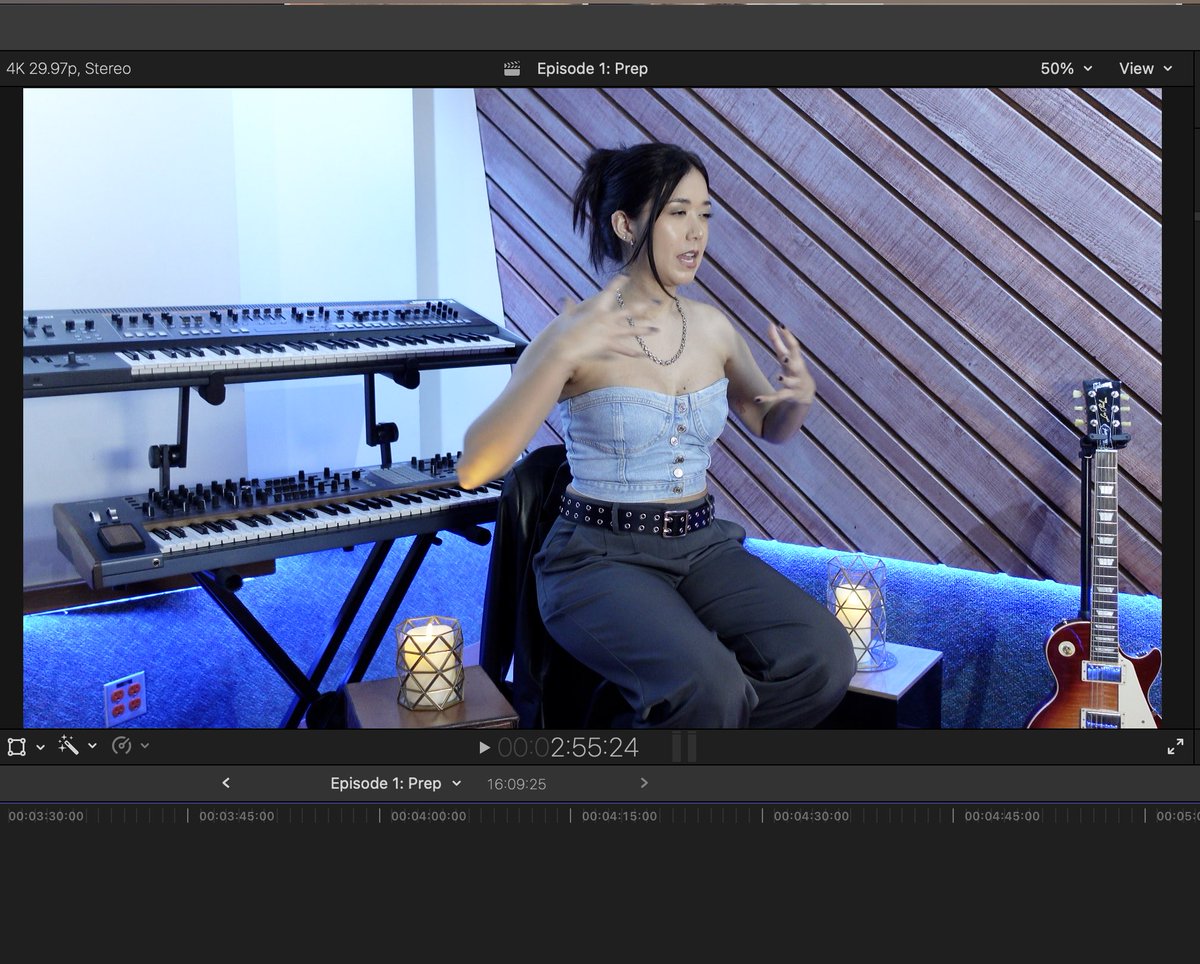Go forward in timeline history arrow
1200x964 pixels.
pos(644,783)
